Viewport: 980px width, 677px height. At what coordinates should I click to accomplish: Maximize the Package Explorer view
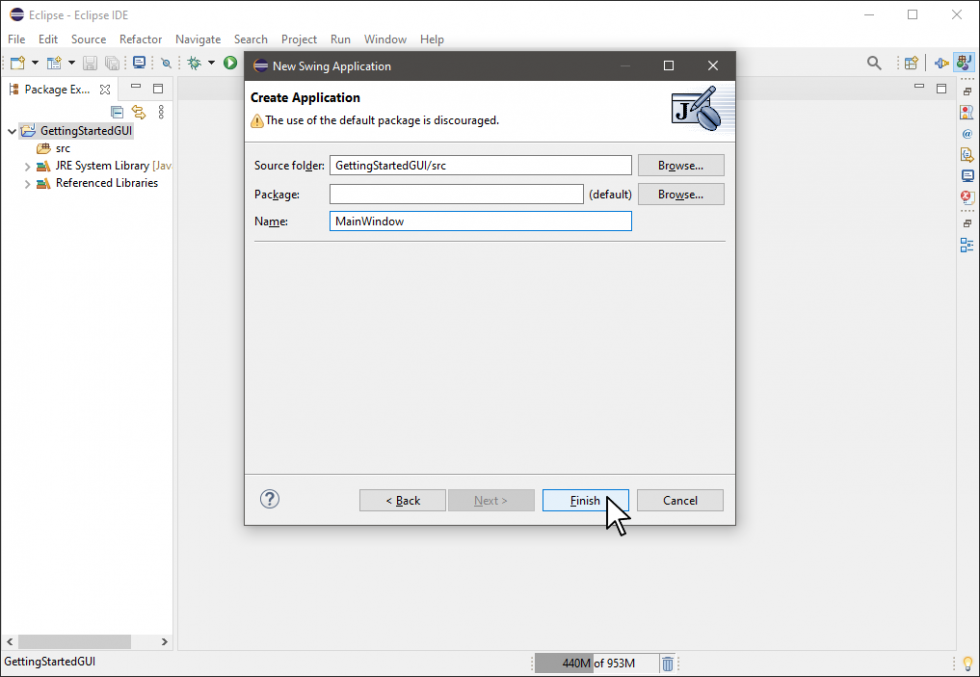[x=158, y=89]
